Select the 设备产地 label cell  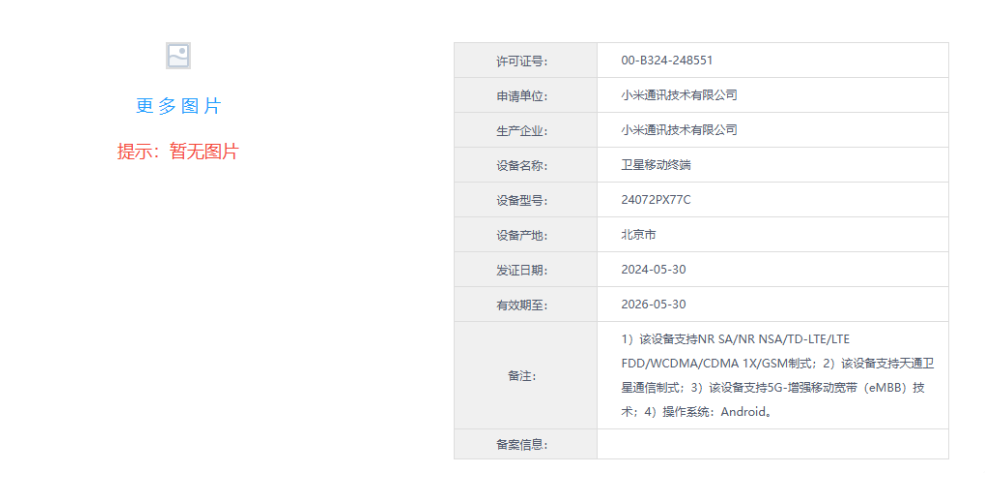point(524,236)
